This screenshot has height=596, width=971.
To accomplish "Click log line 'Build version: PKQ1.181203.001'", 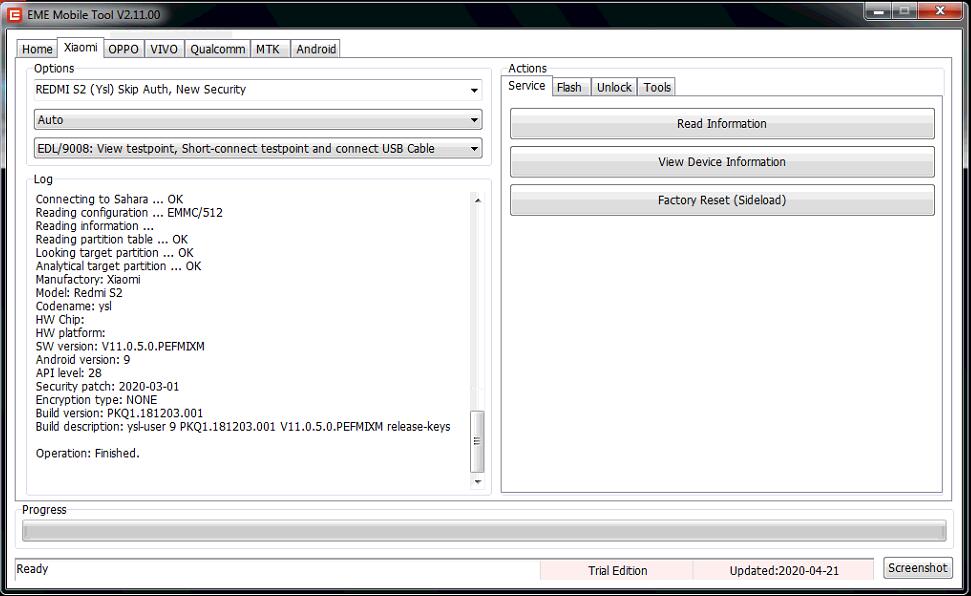I will pyautogui.click(x=120, y=413).
